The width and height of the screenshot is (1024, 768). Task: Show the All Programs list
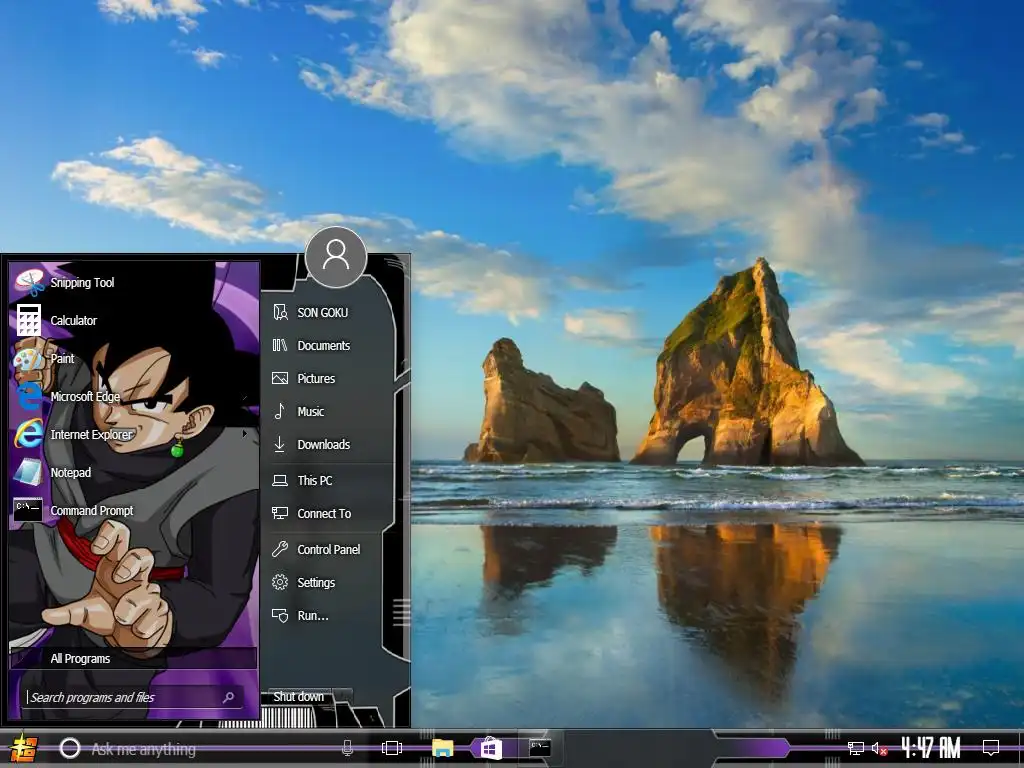tap(133, 658)
